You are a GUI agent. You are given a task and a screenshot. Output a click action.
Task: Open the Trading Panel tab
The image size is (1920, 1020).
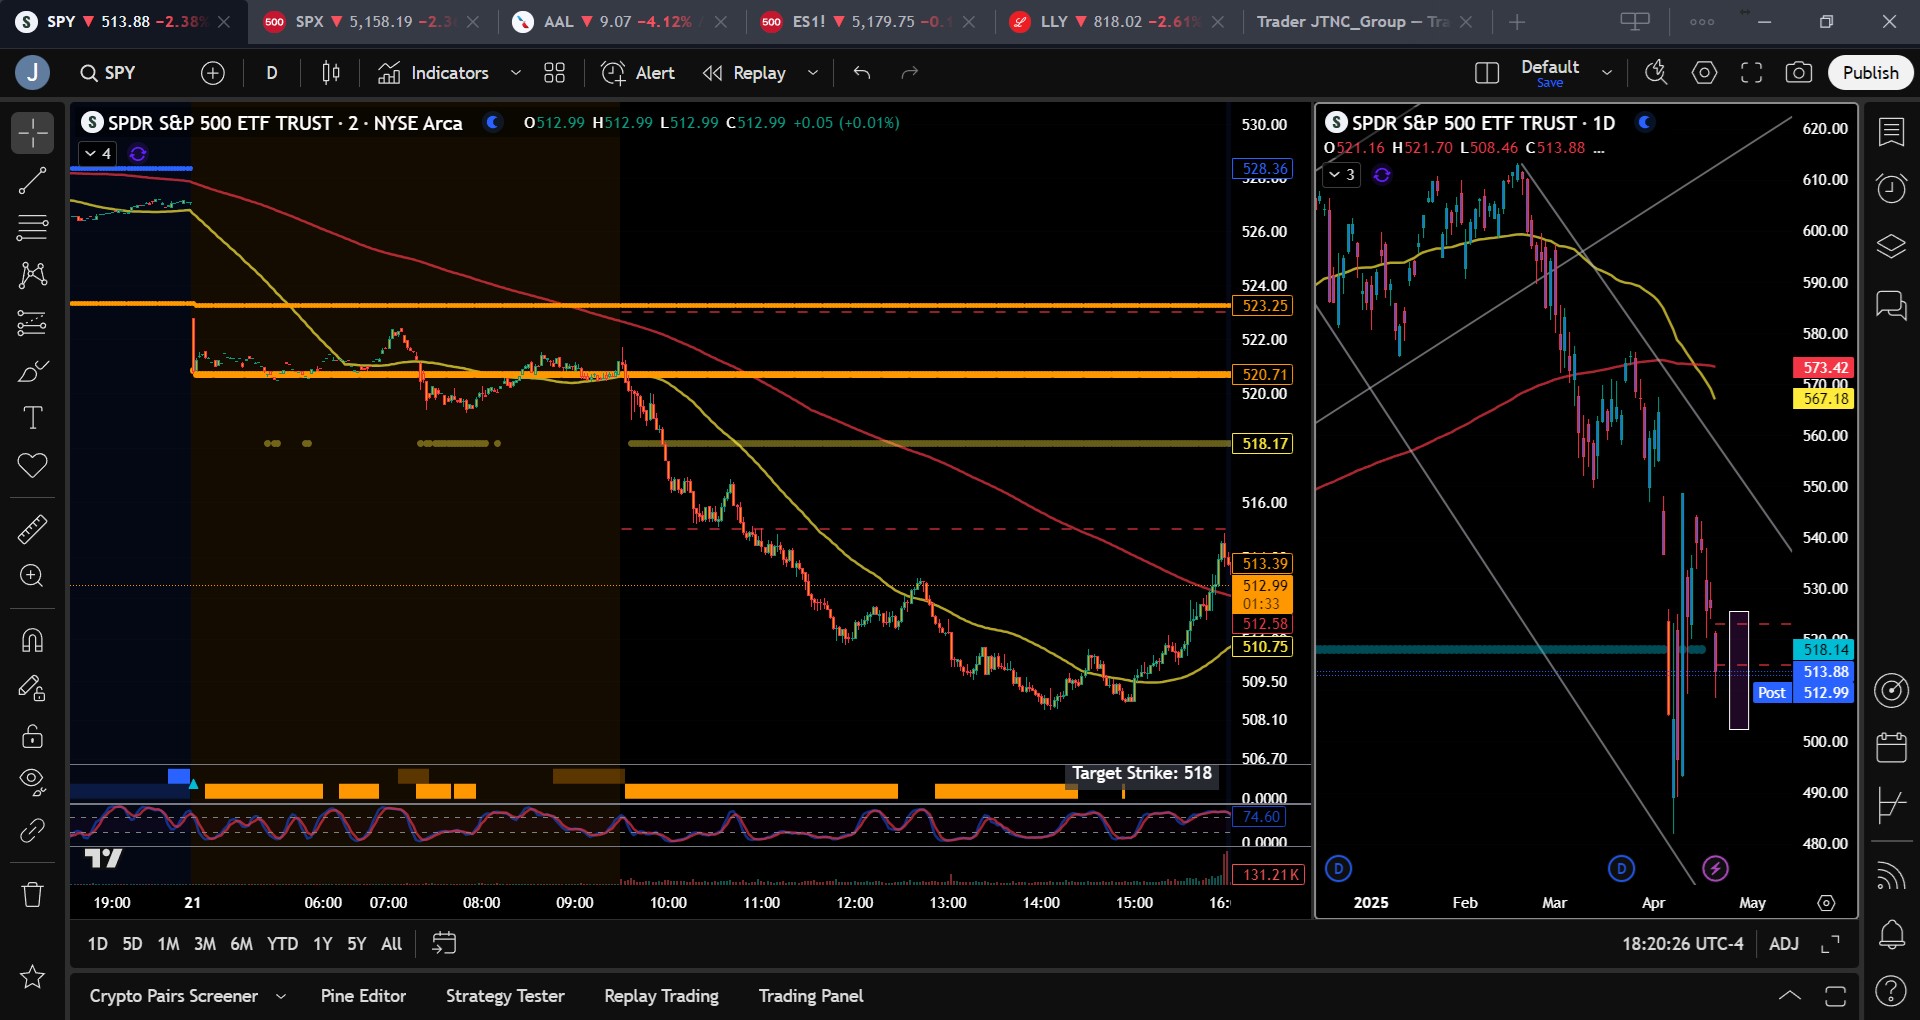(811, 996)
